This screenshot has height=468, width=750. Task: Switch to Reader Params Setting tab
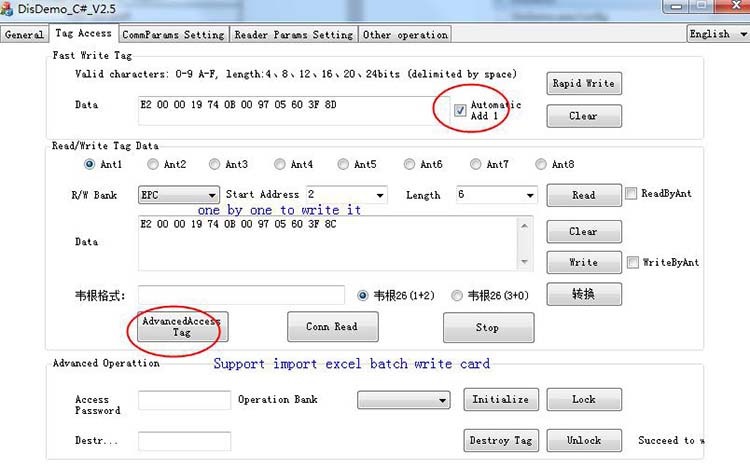click(x=294, y=34)
